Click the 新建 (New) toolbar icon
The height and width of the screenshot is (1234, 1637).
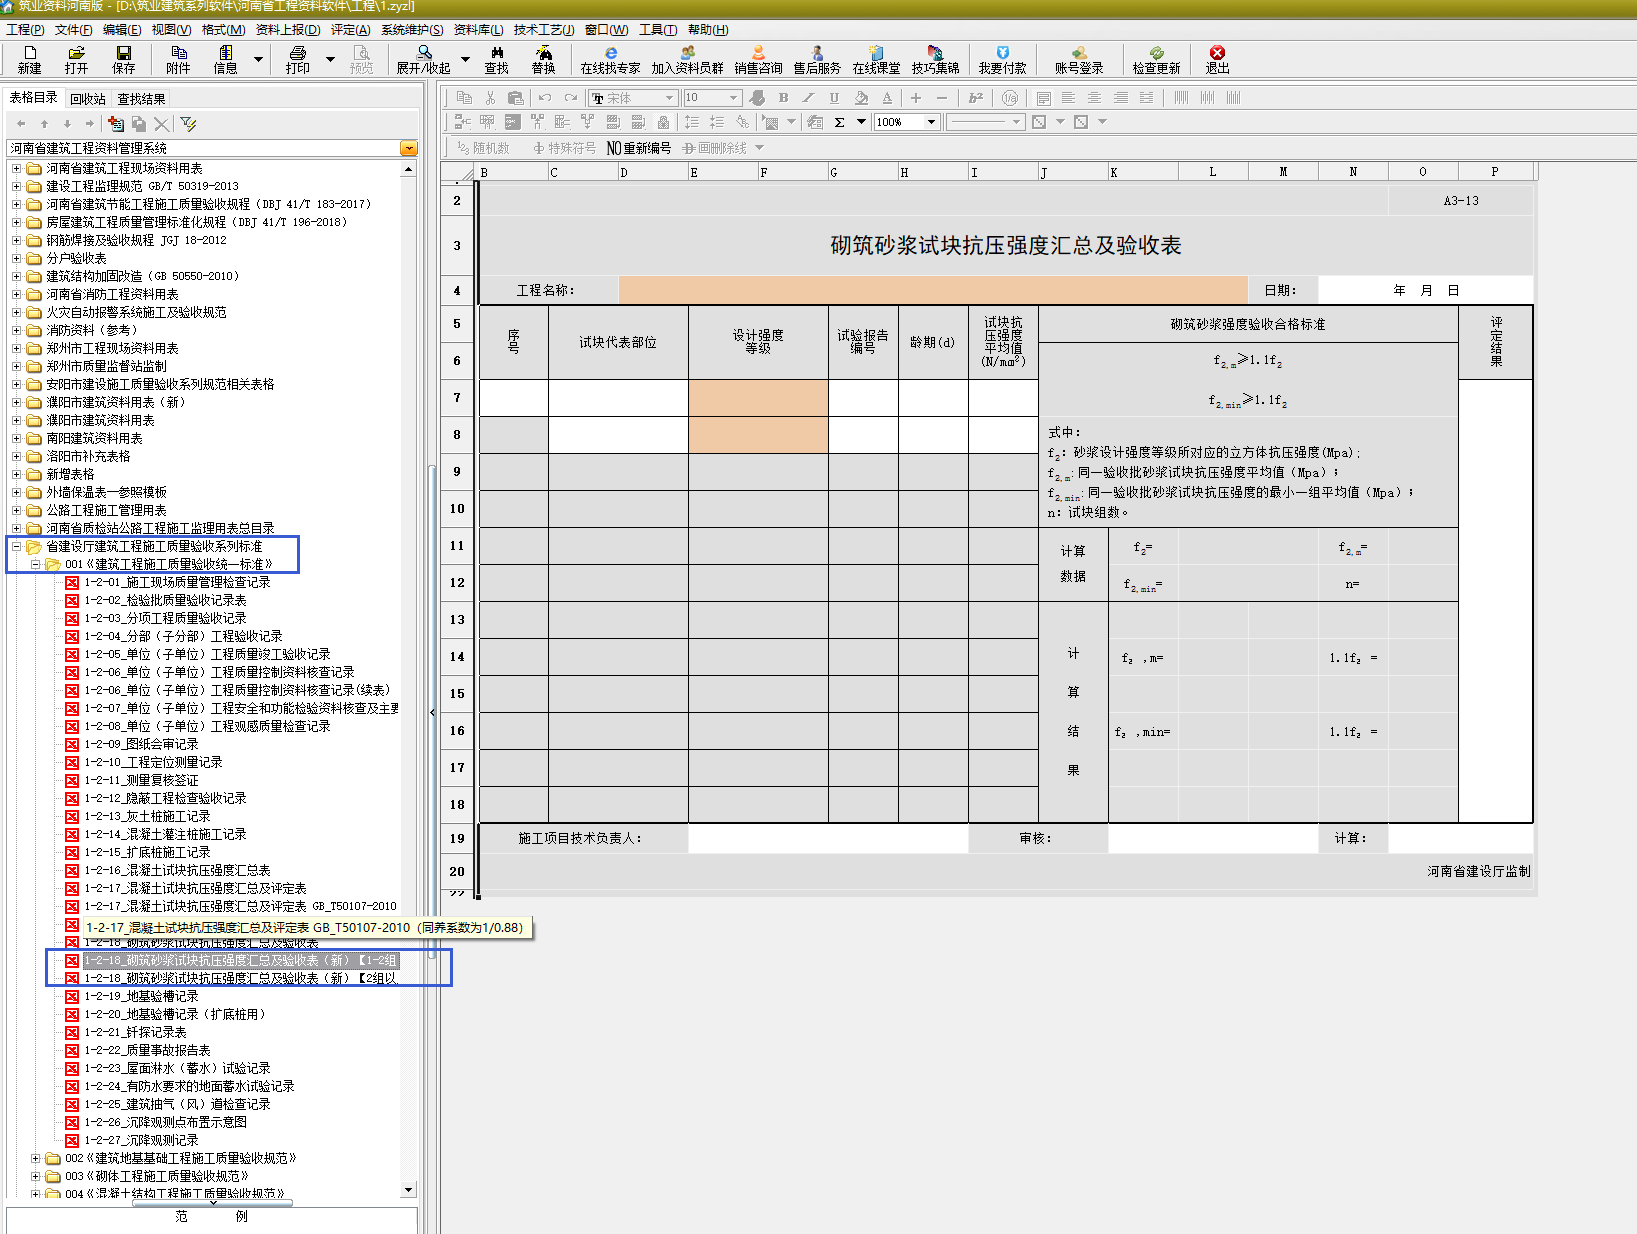click(30, 60)
